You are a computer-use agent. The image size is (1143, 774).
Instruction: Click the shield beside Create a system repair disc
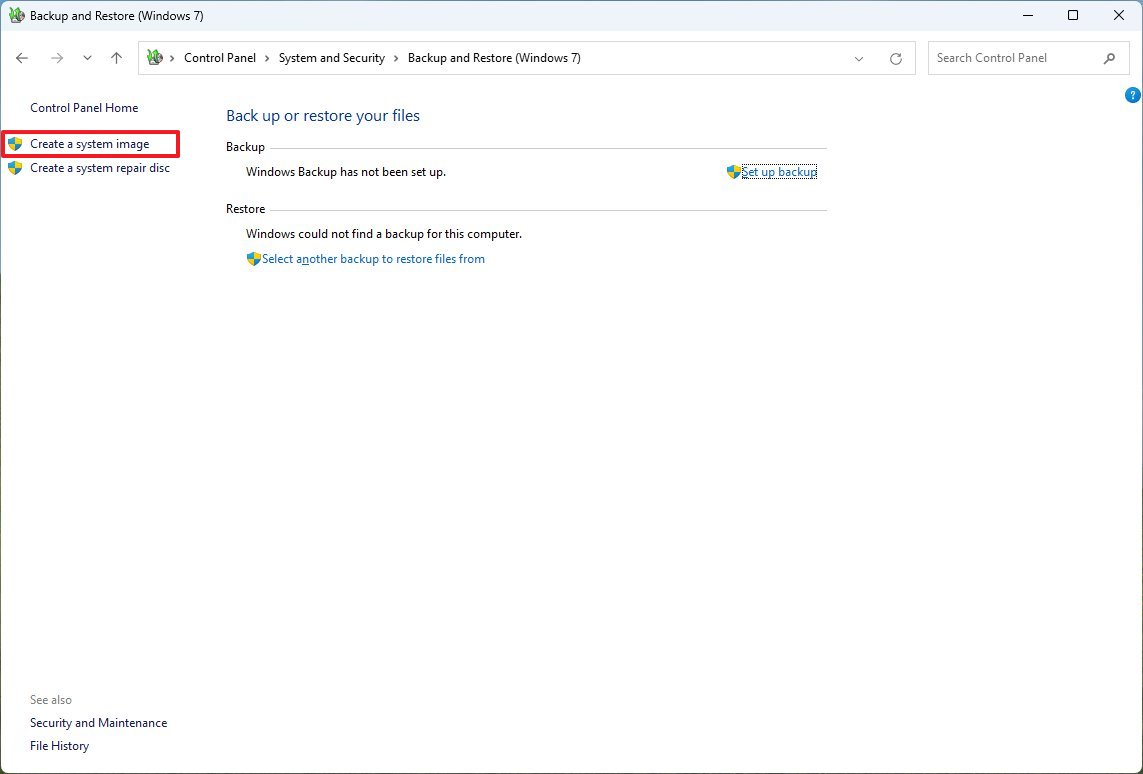(14, 168)
